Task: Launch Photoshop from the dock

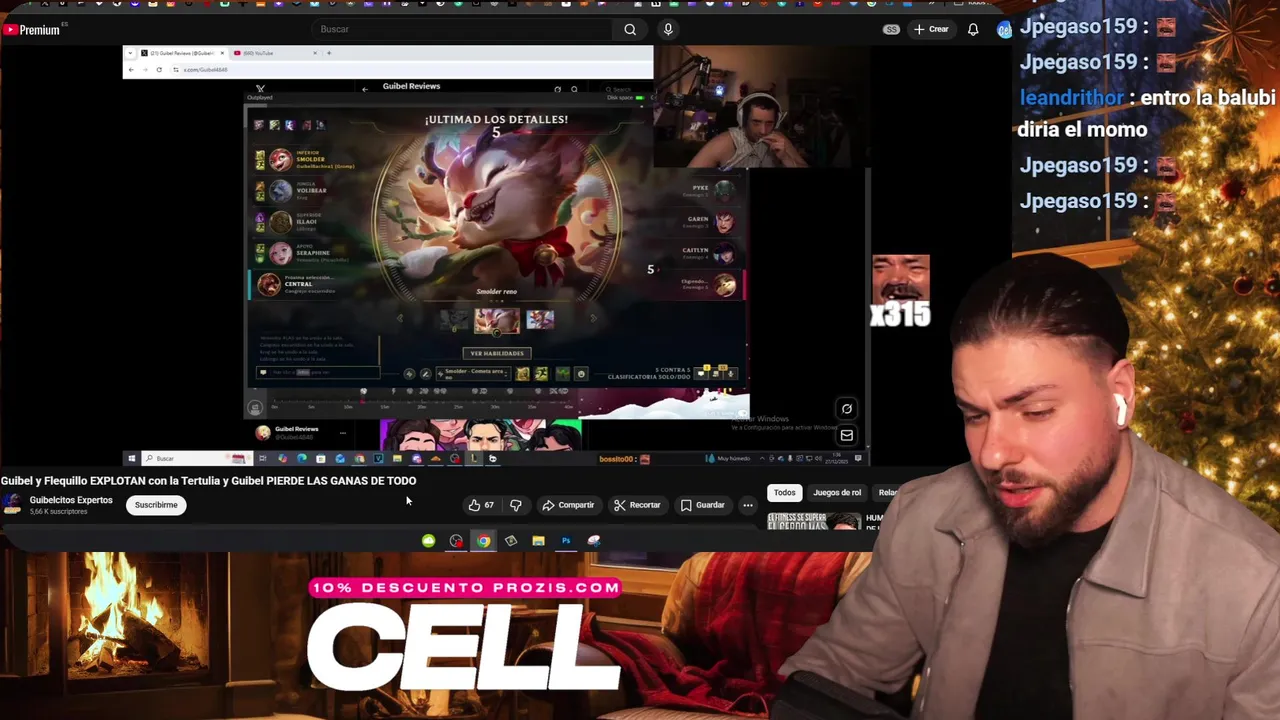Action: click(x=565, y=541)
